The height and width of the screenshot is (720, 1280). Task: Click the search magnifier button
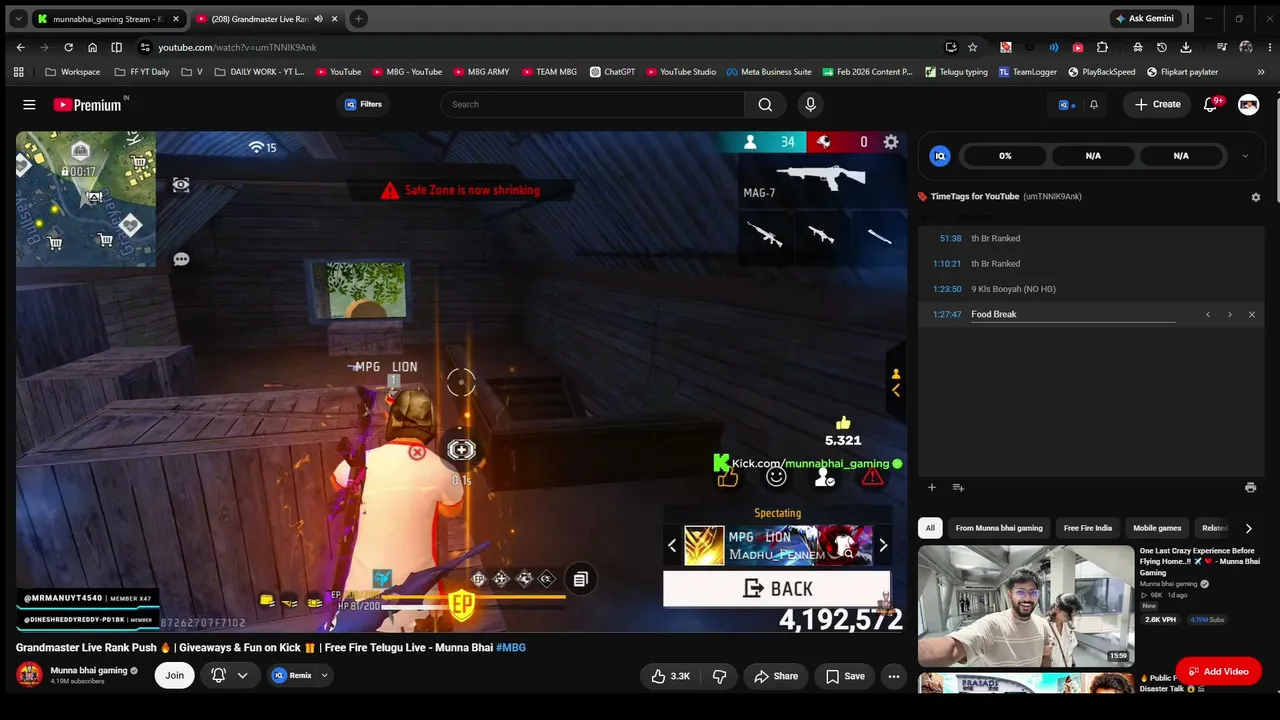tap(765, 104)
